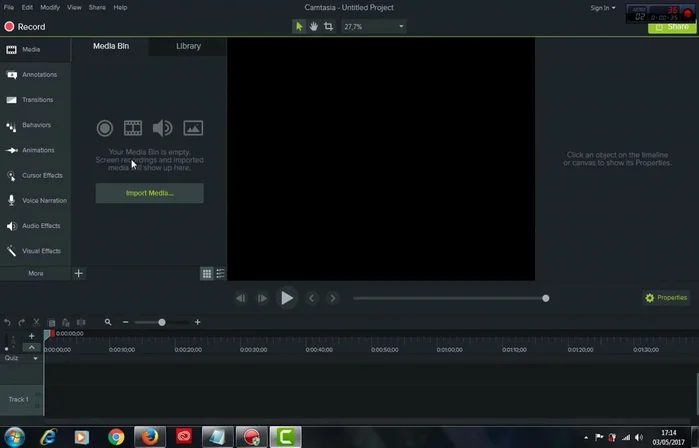The image size is (699, 448).
Task: Switch to the Library tab
Action: click(188, 46)
